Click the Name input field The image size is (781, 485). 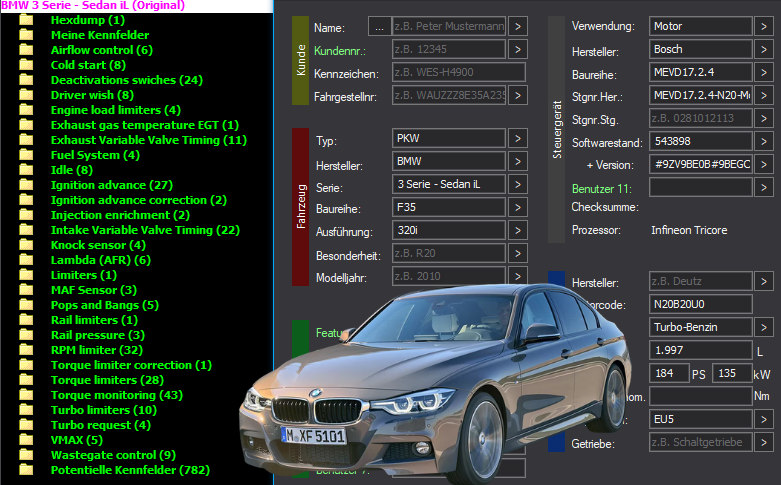449,26
